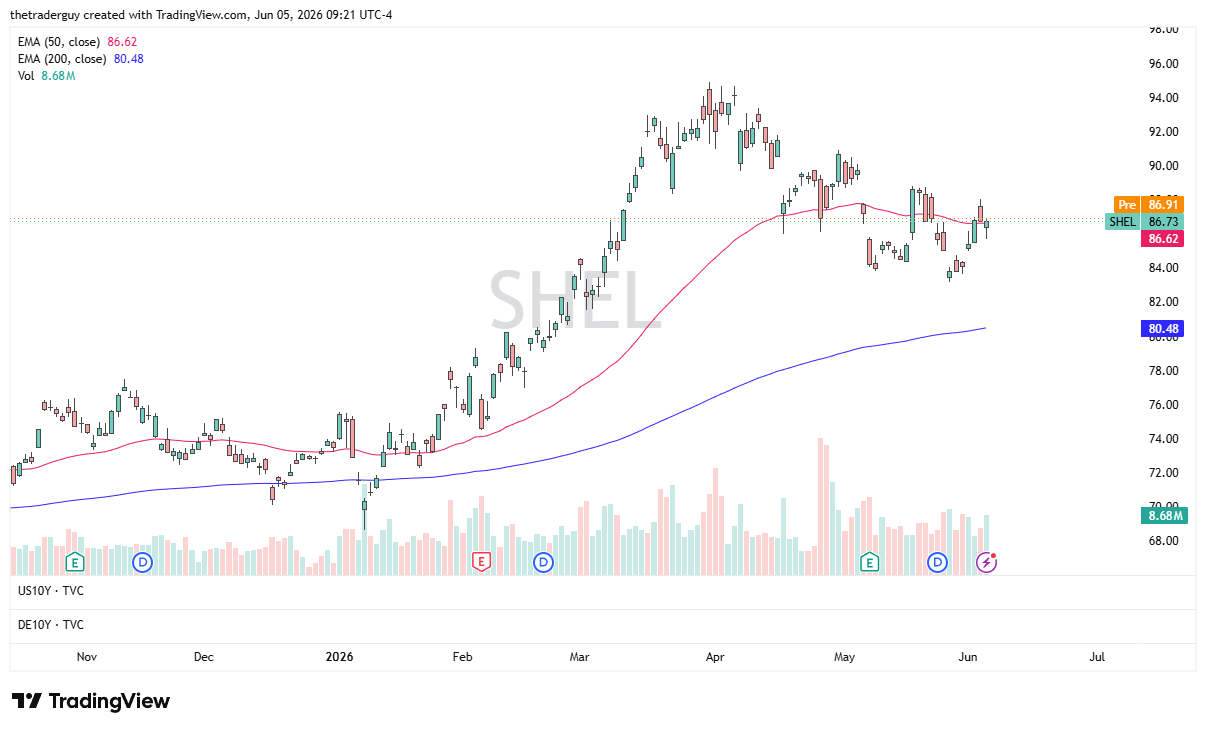Viewport: 1206px width, 731px height.
Task: Click the 76.00 price axis label
Action: 1163,405
